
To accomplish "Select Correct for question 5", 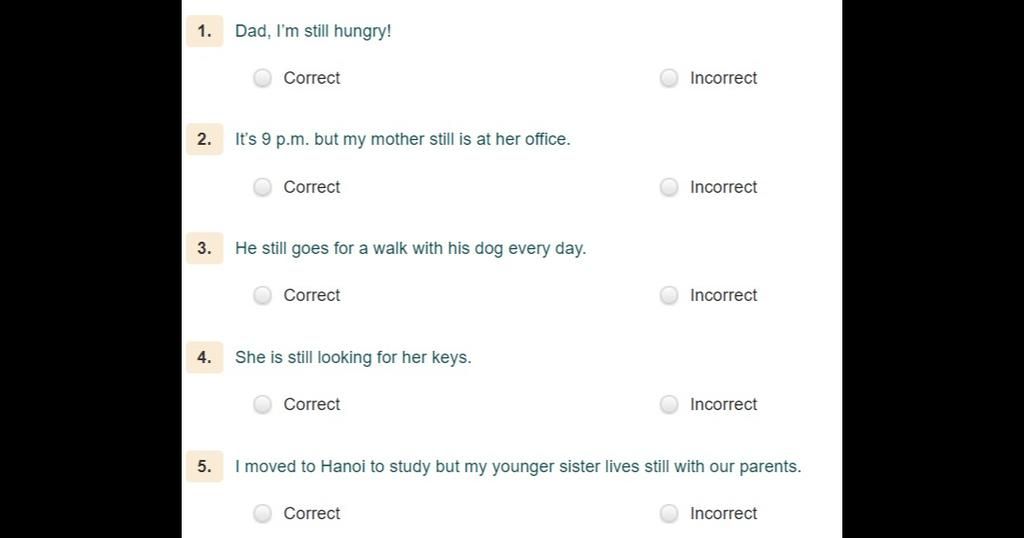I will [263, 514].
